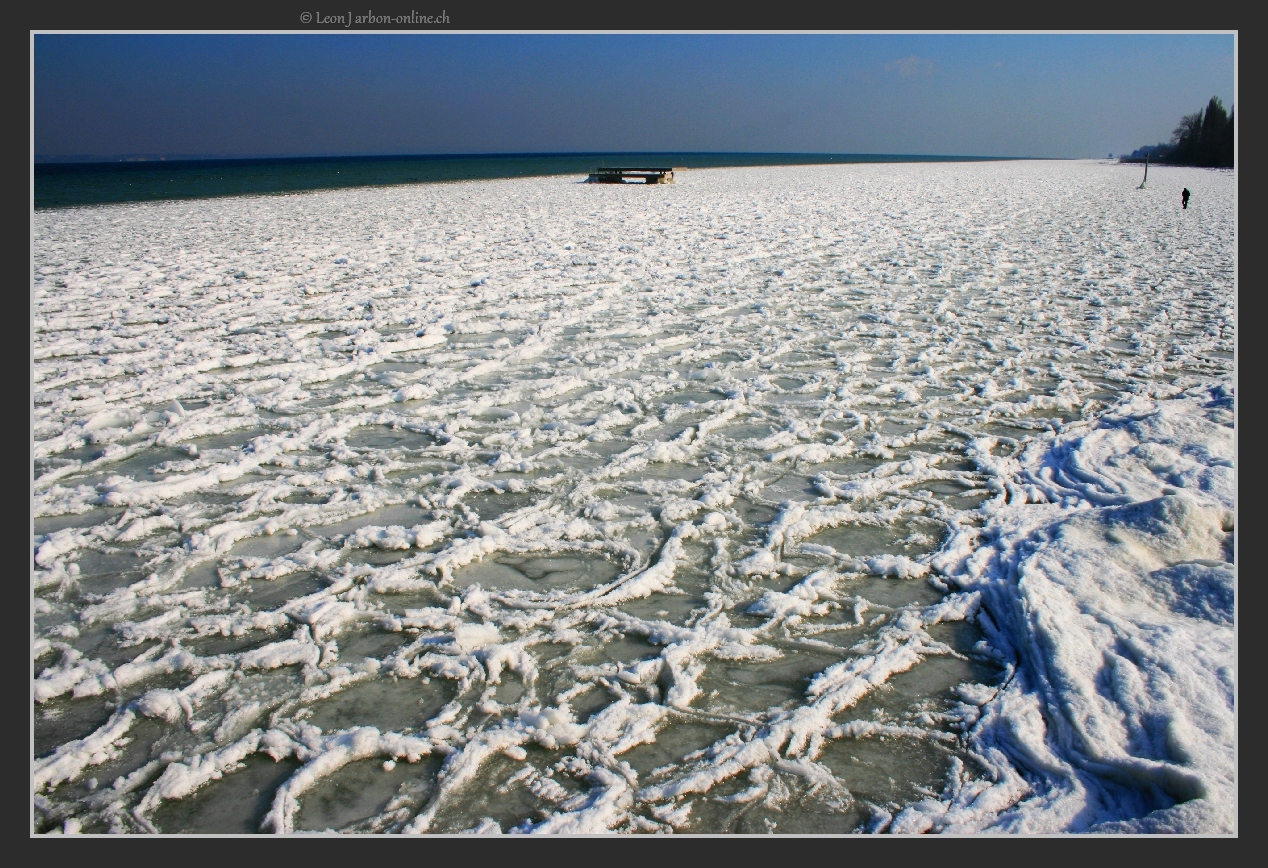Click the "Leon J" name in watermark
Screen dimensions: 1268x868
333,18
